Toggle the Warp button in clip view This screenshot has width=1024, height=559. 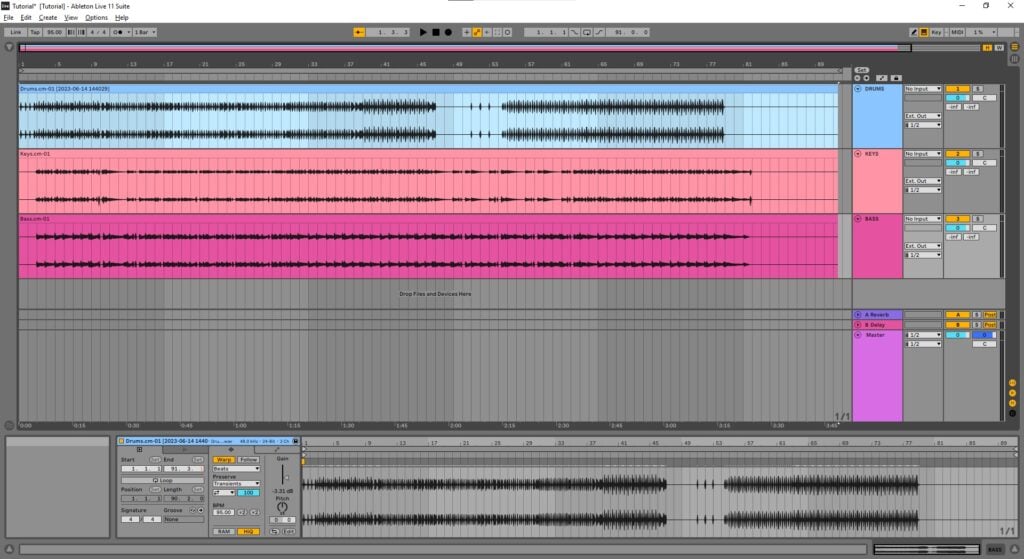tap(223, 460)
